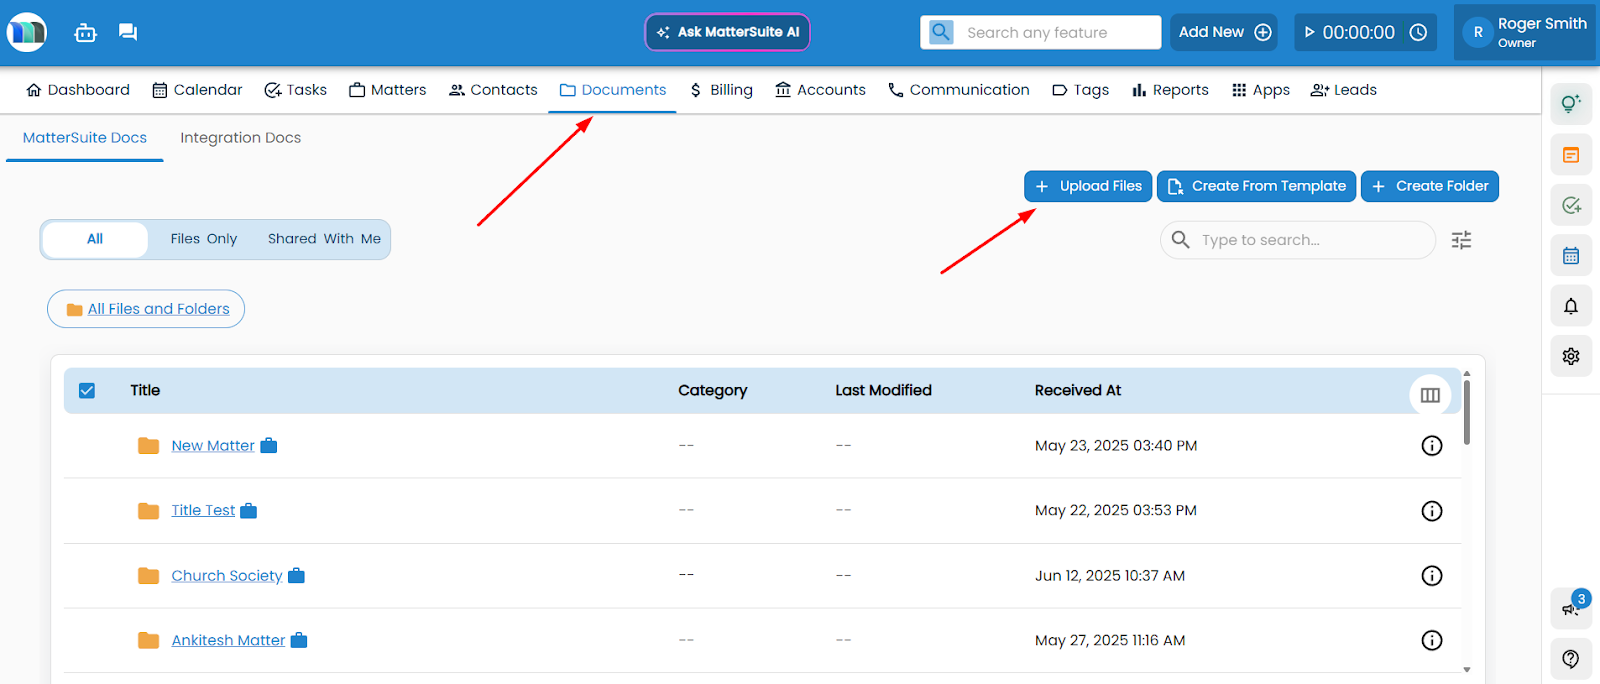1600x684 pixels.
Task: Open the column chooser icon in table header
Action: tap(1430, 395)
